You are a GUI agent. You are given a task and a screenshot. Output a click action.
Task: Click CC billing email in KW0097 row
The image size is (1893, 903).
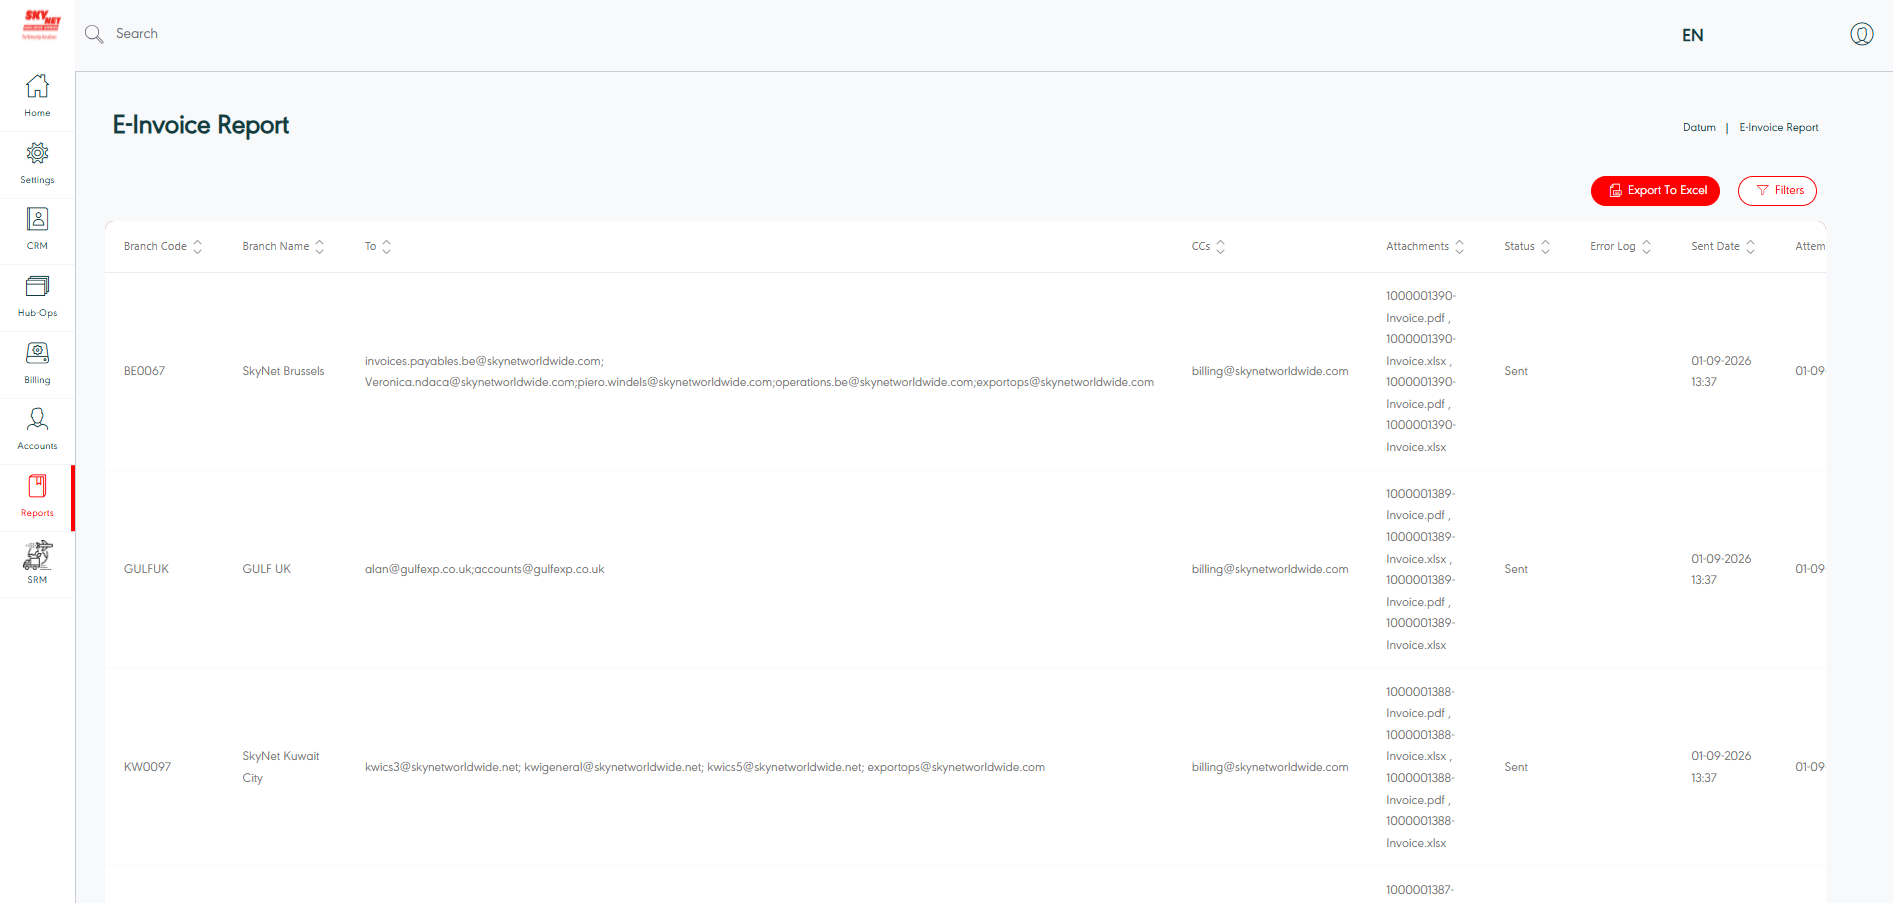click(1270, 767)
